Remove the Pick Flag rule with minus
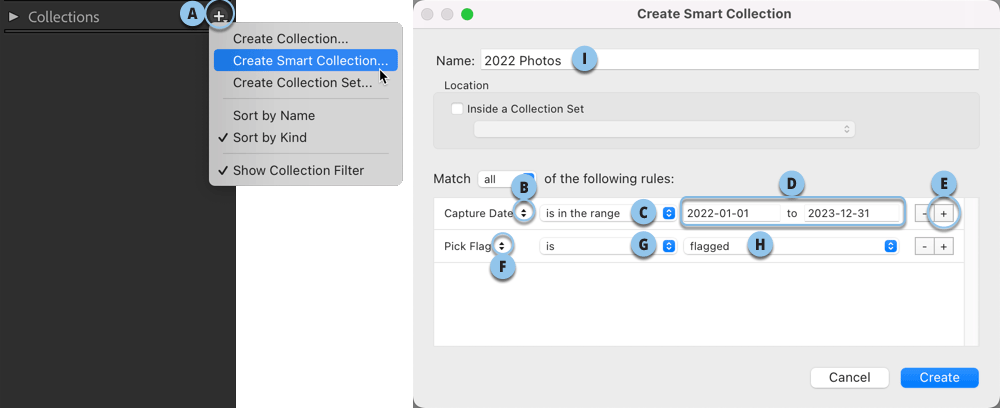This screenshot has width=1000, height=408. coord(924,246)
